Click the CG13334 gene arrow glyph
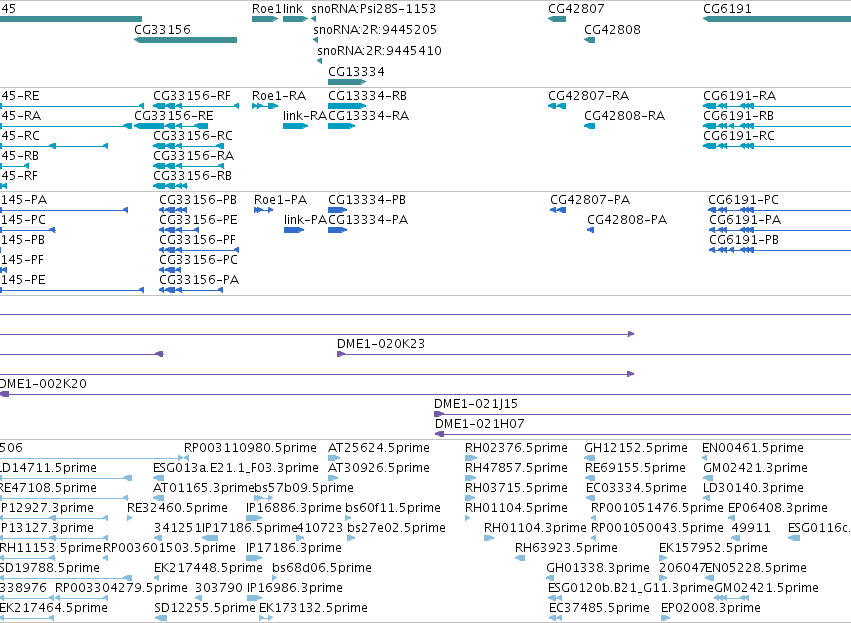This screenshot has height=623, width=851. [x=347, y=82]
